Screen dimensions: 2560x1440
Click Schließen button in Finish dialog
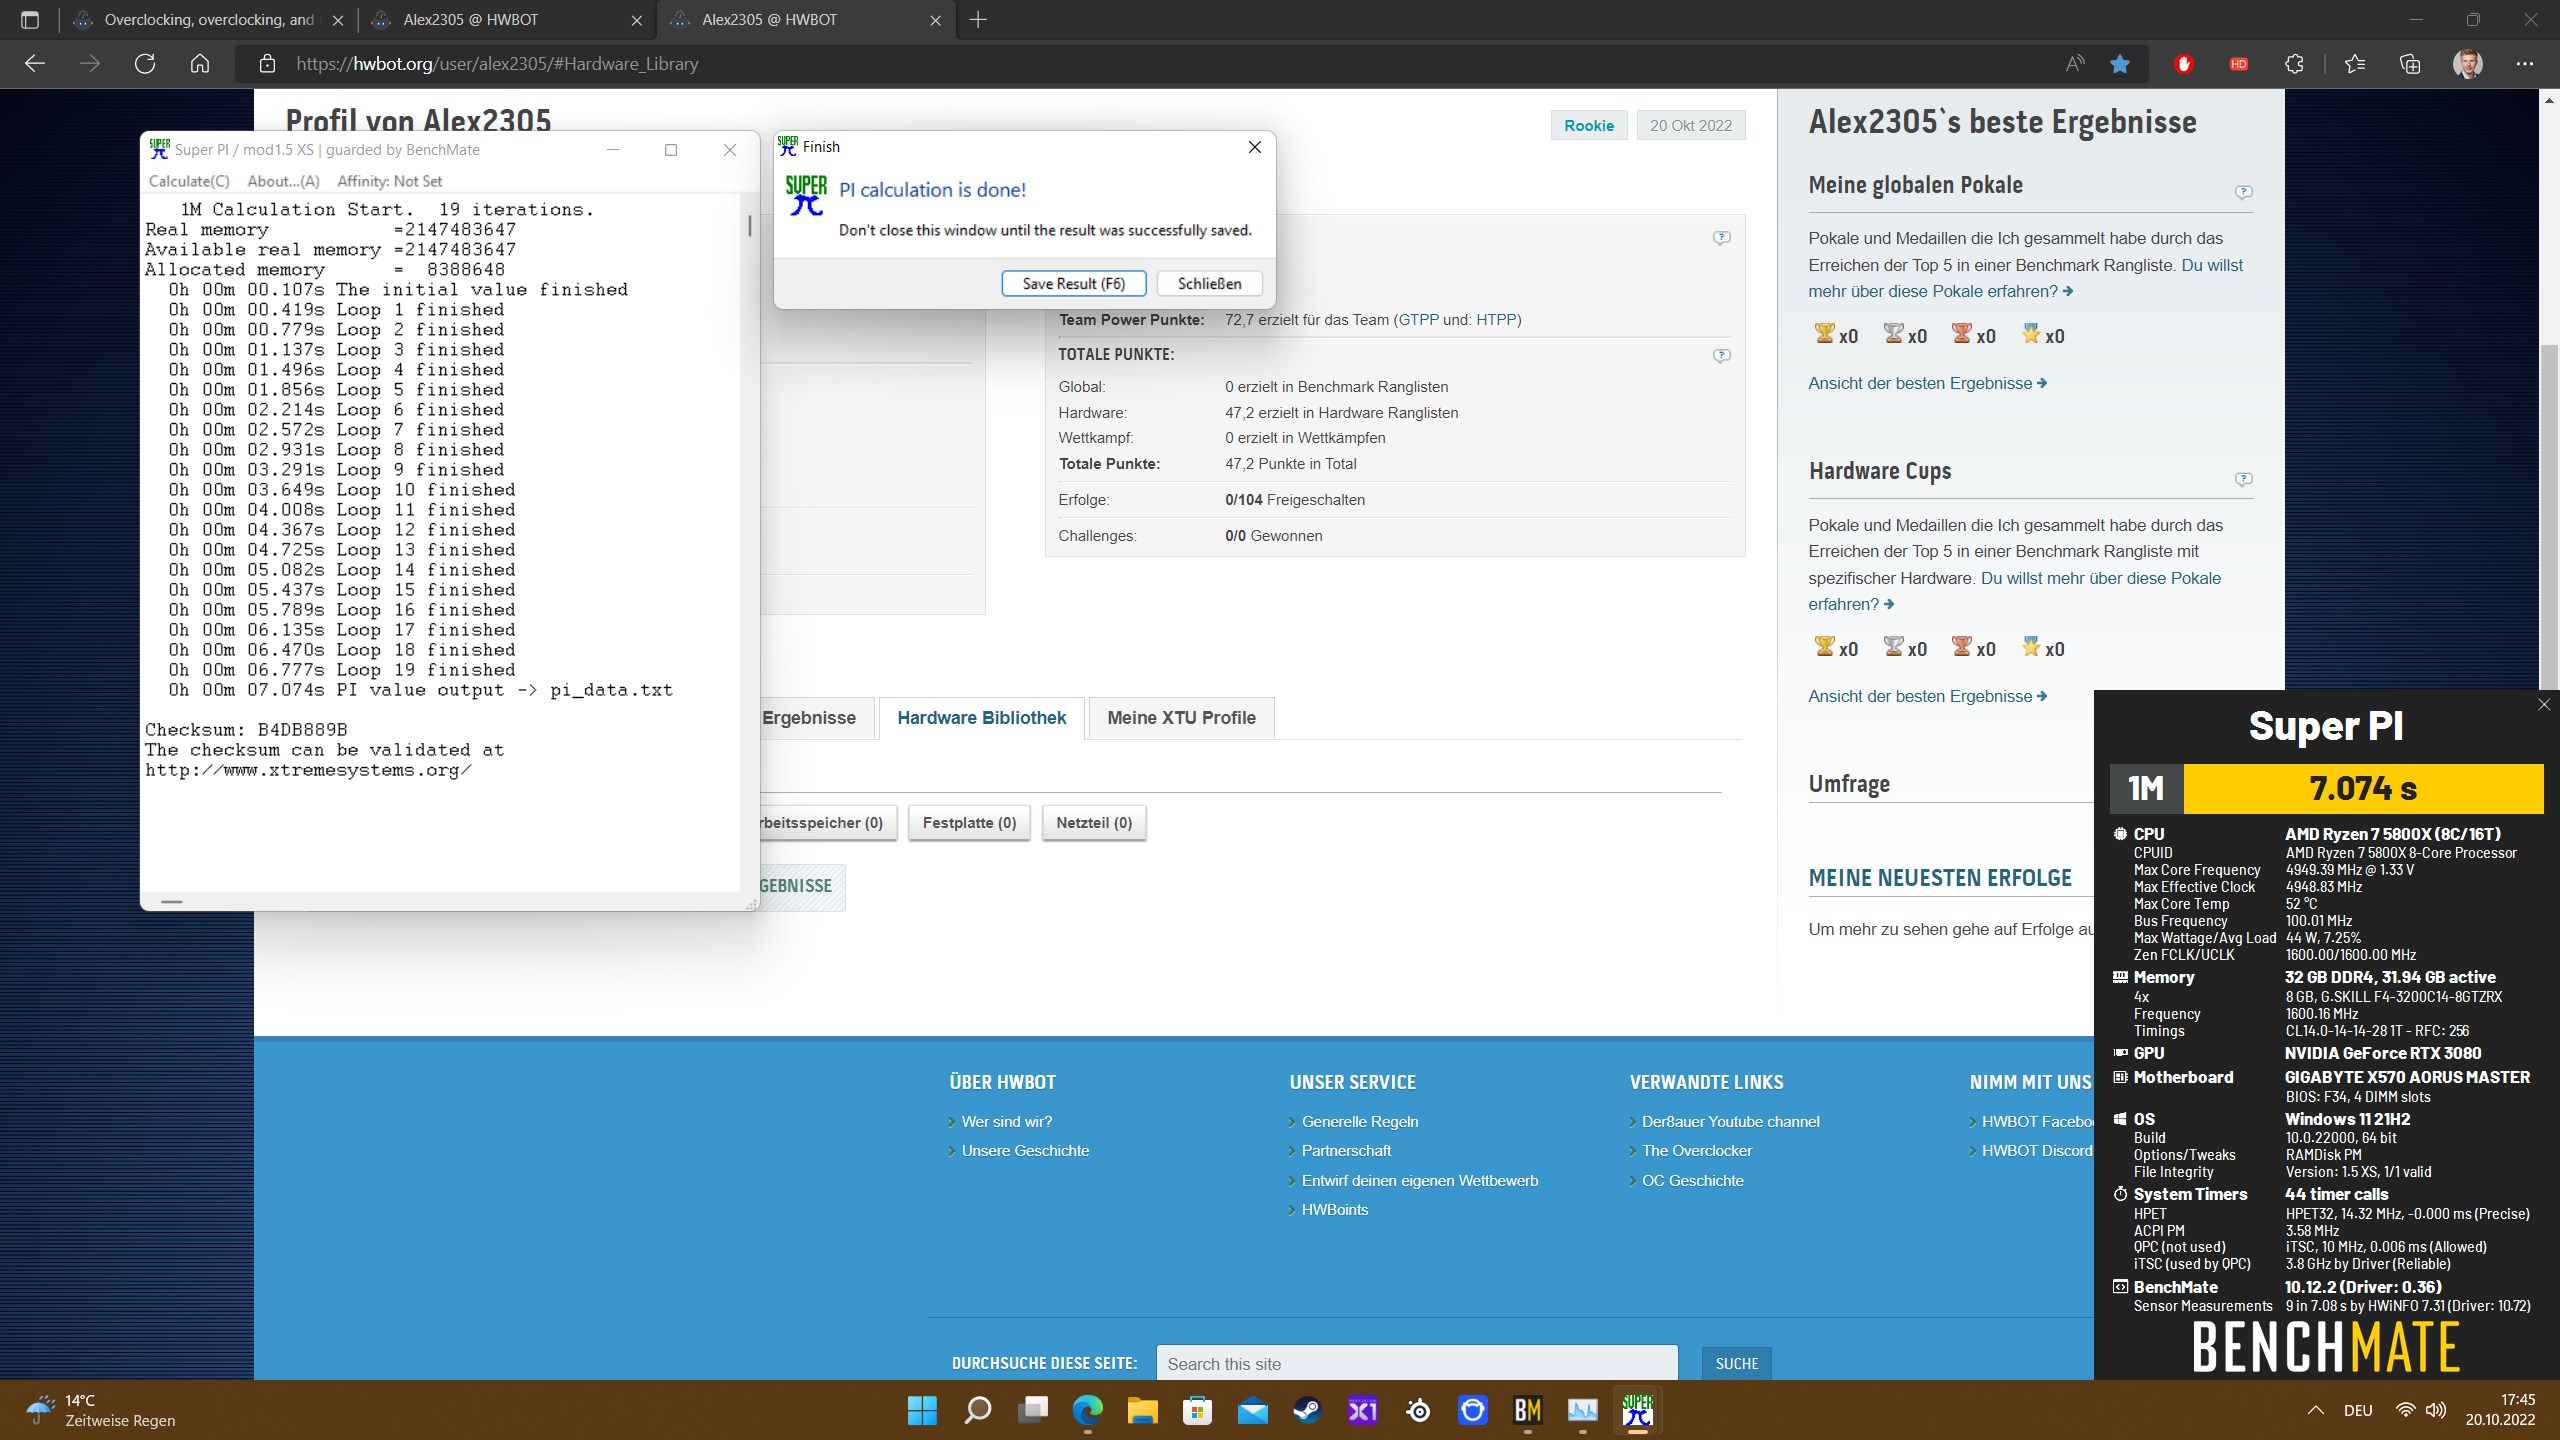click(1209, 284)
